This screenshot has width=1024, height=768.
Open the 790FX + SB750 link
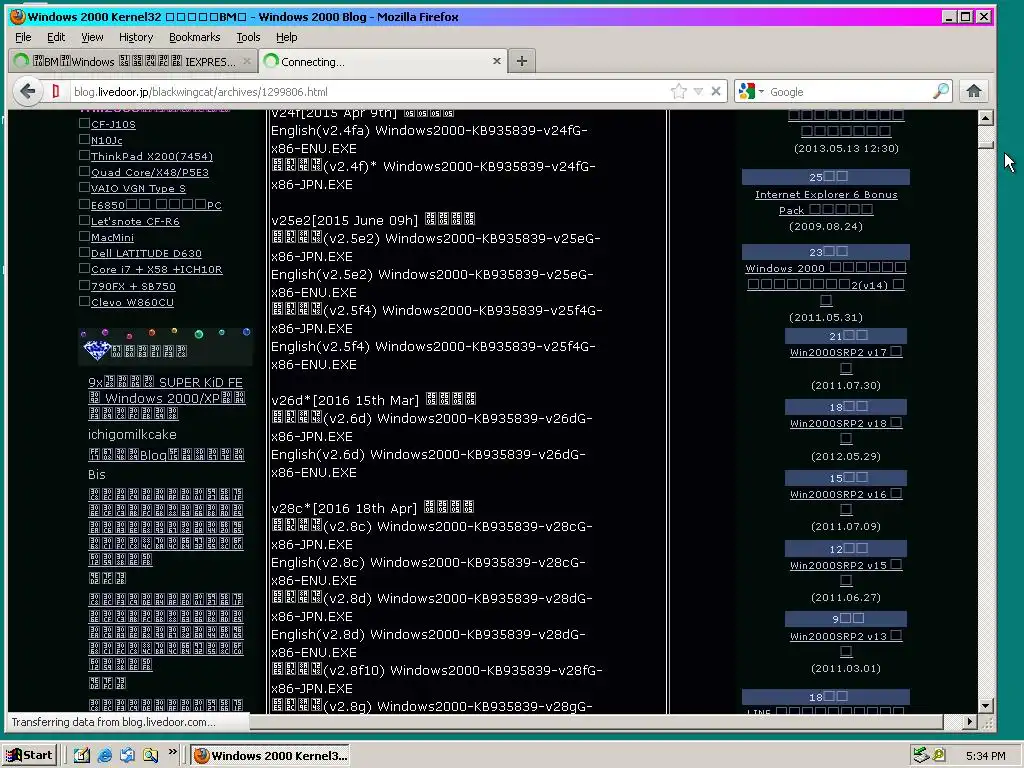pyautogui.click(x=133, y=286)
